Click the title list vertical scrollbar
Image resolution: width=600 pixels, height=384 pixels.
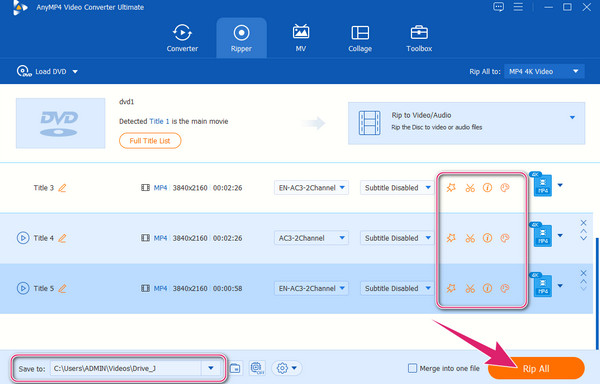[597, 293]
